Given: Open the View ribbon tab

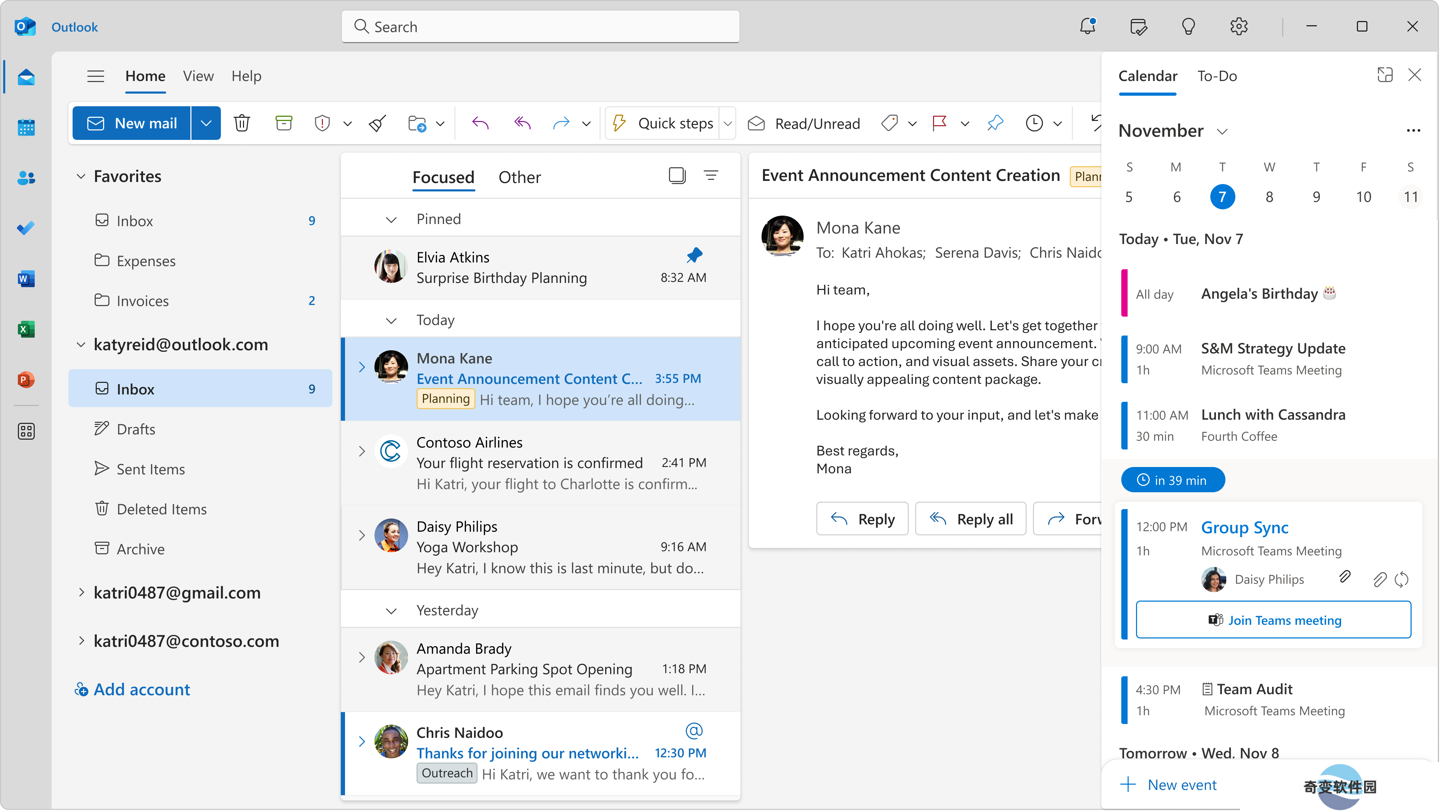Looking at the screenshot, I should [198, 76].
